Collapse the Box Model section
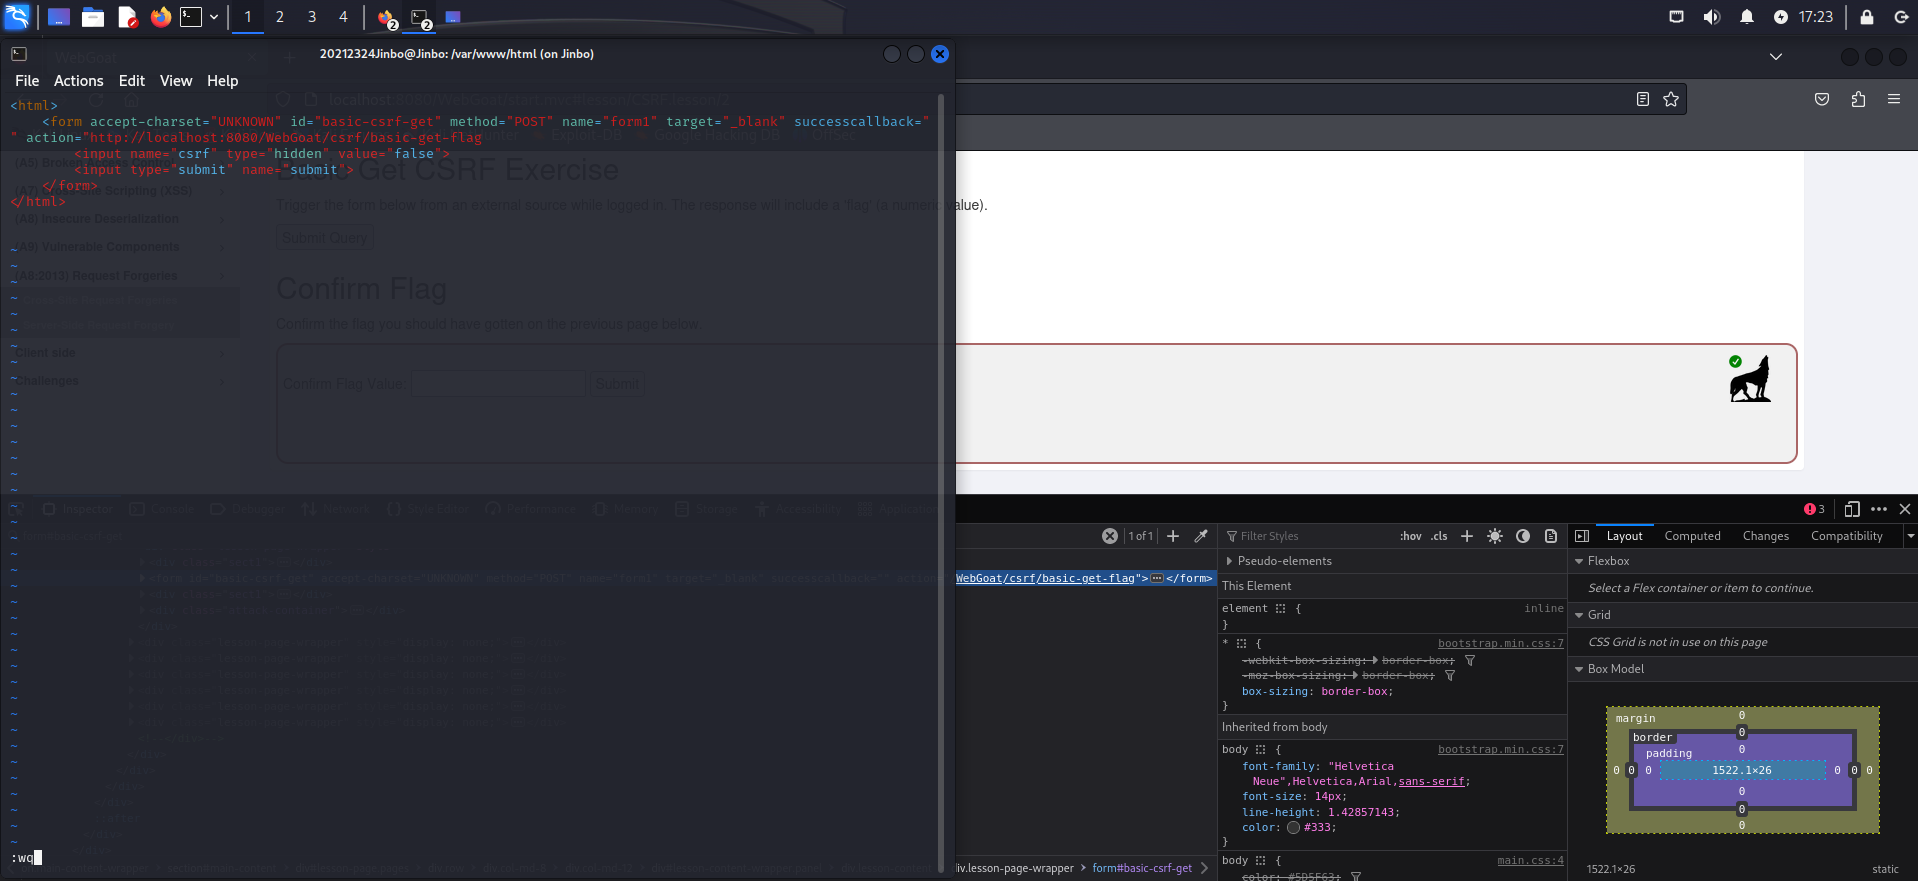The width and height of the screenshot is (1918, 881). 1579,669
